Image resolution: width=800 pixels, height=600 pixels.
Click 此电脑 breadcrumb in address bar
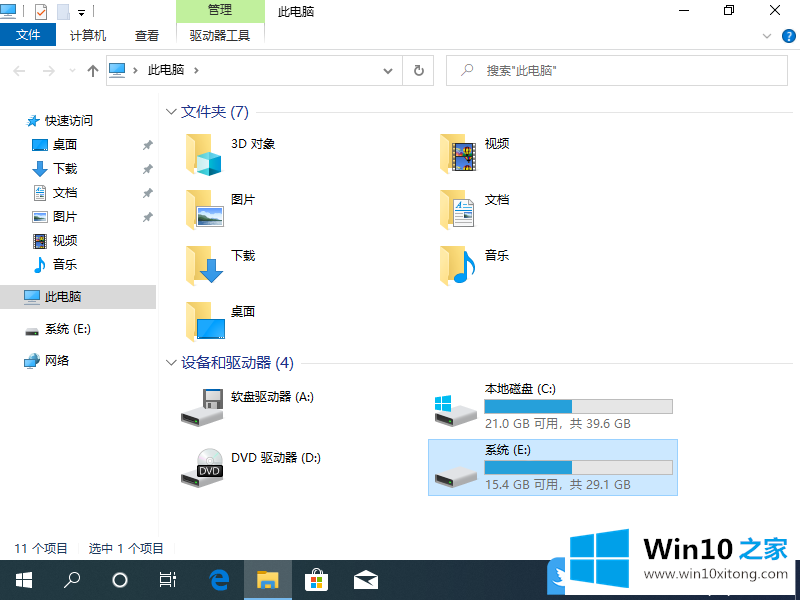[x=166, y=70]
